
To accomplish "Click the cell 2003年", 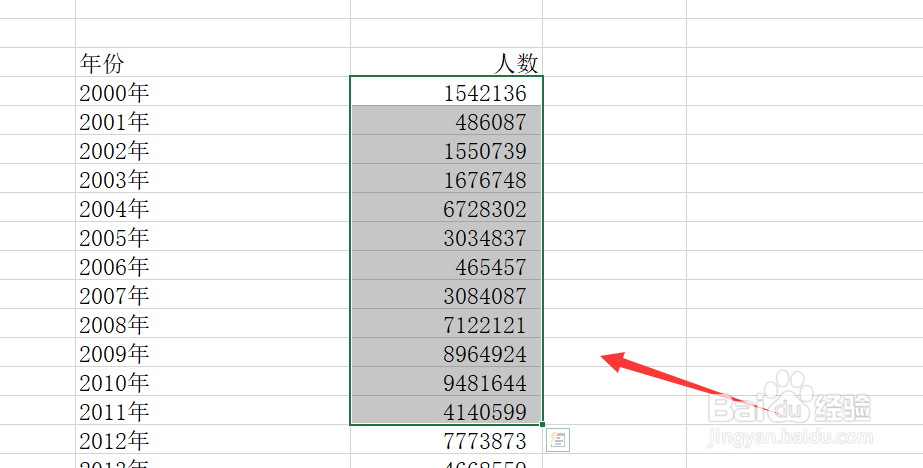I will [213, 178].
